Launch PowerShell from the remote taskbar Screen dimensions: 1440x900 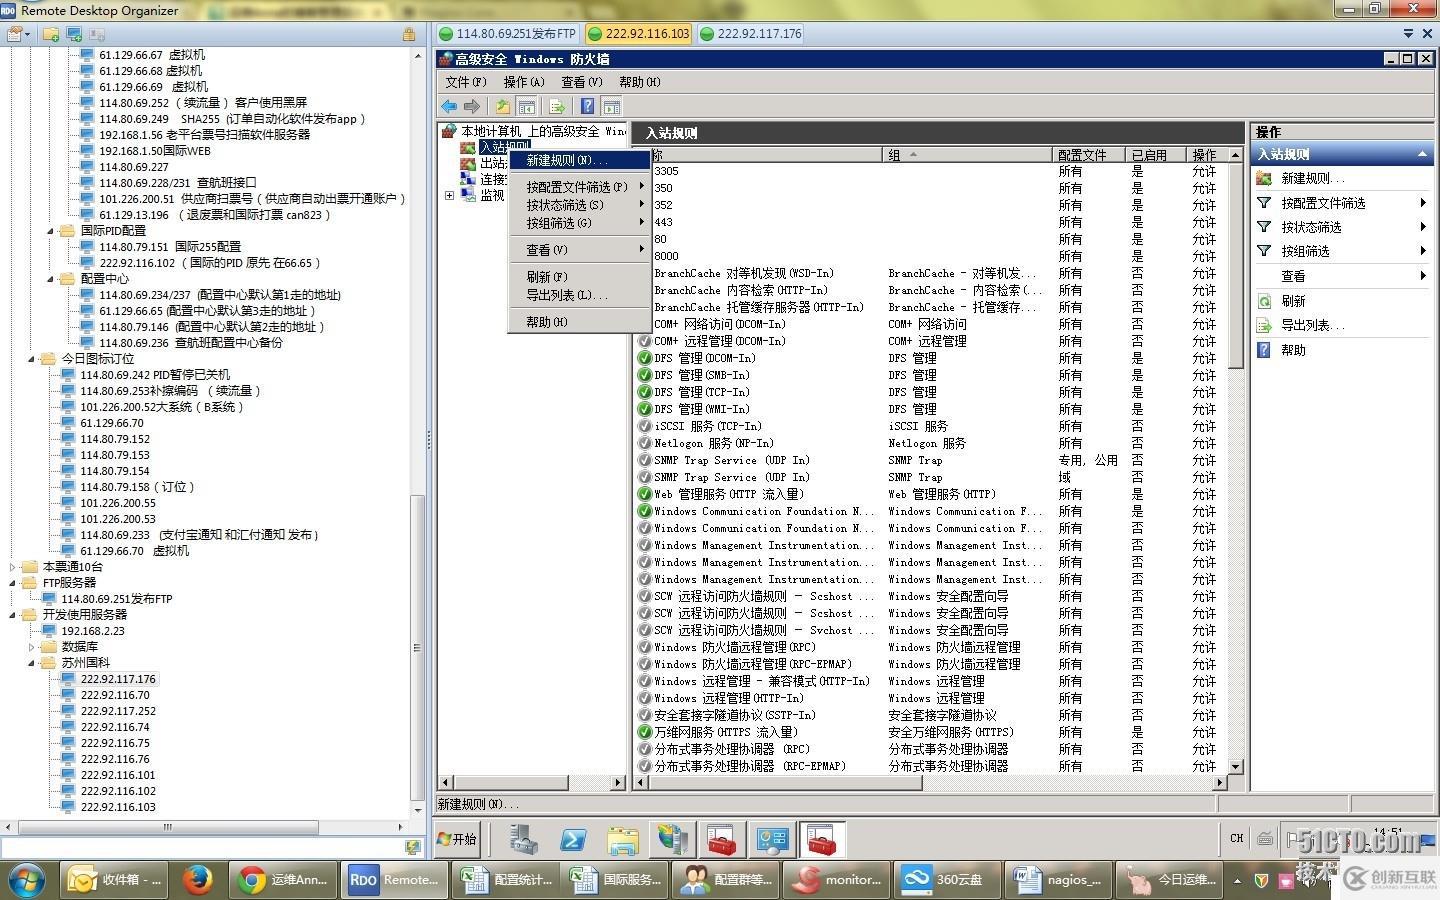pyautogui.click(x=573, y=840)
